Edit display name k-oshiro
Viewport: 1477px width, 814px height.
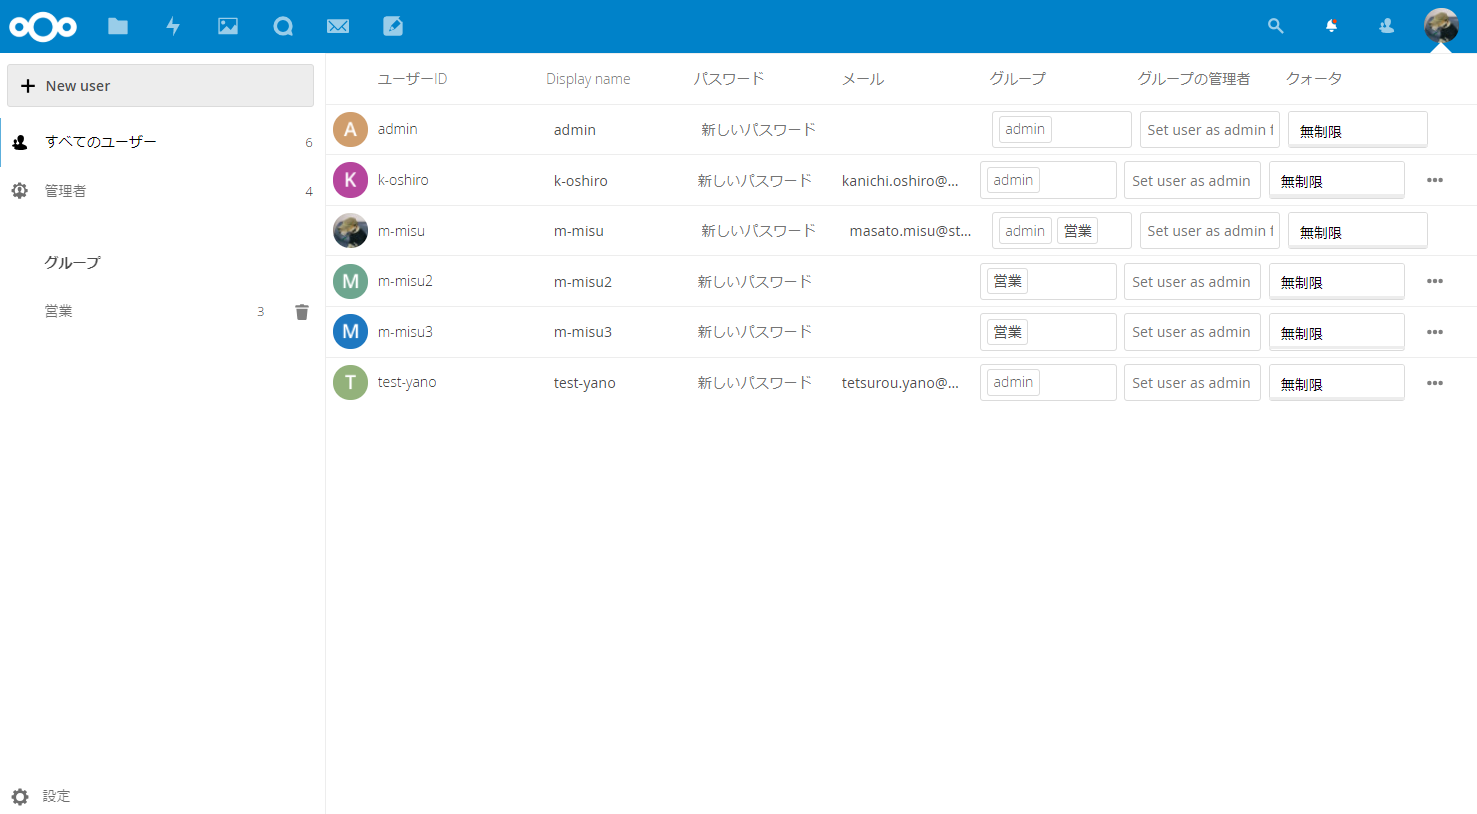(581, 181)
